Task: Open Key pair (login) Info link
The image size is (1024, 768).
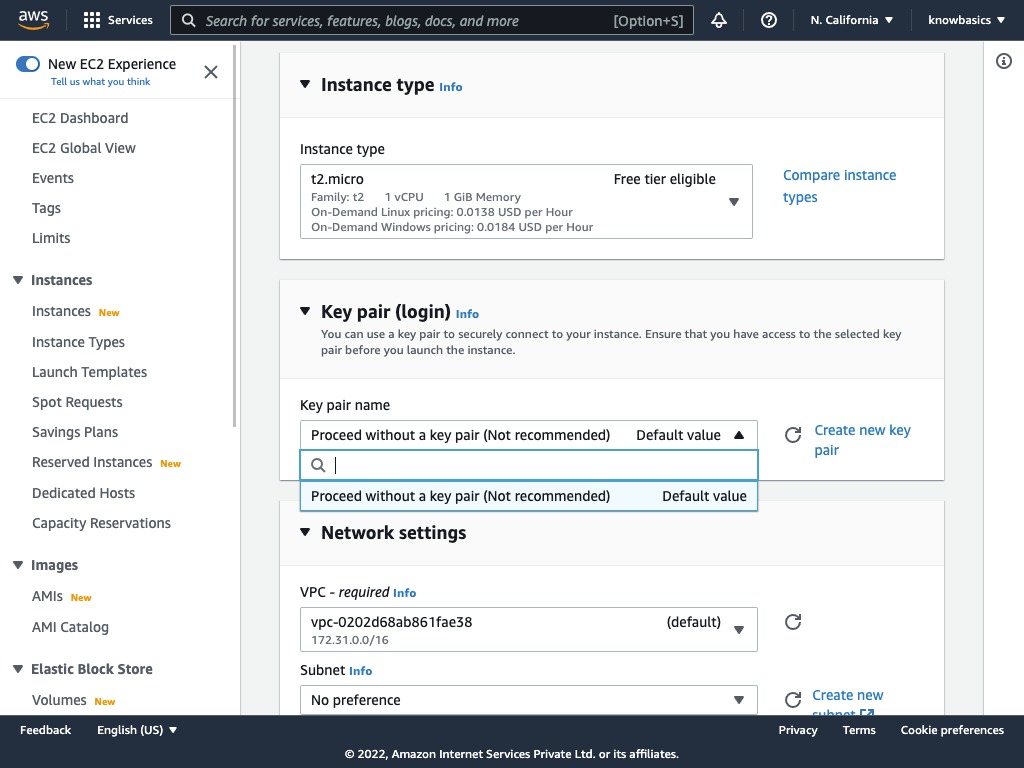Action: coord(467,314)
